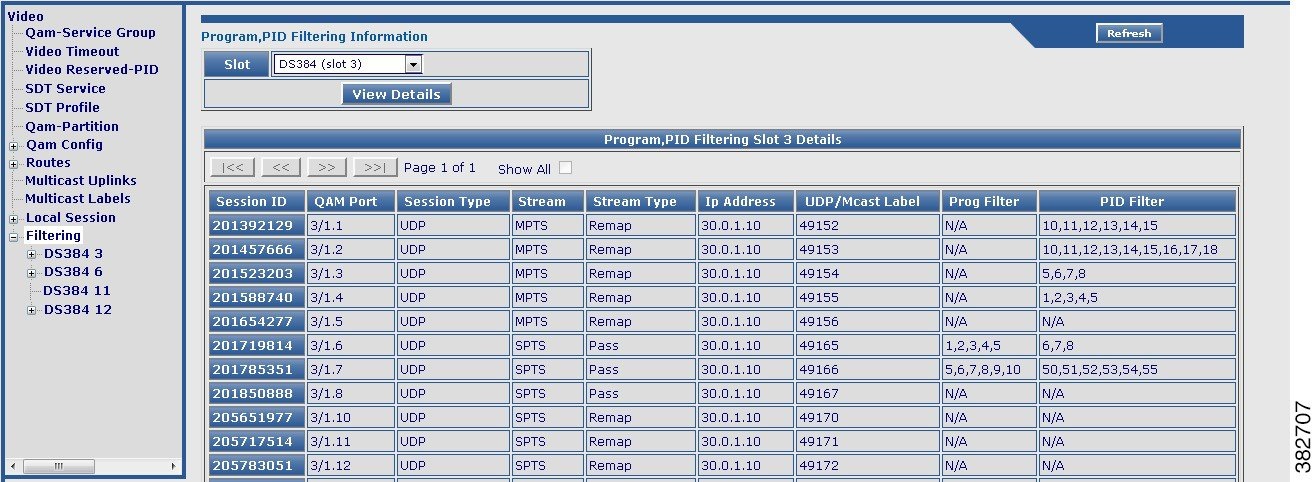Viewport: 1316px width, 482px height.
Task: Expand the DS384 12 node
Action: click(x=32, y=310)
